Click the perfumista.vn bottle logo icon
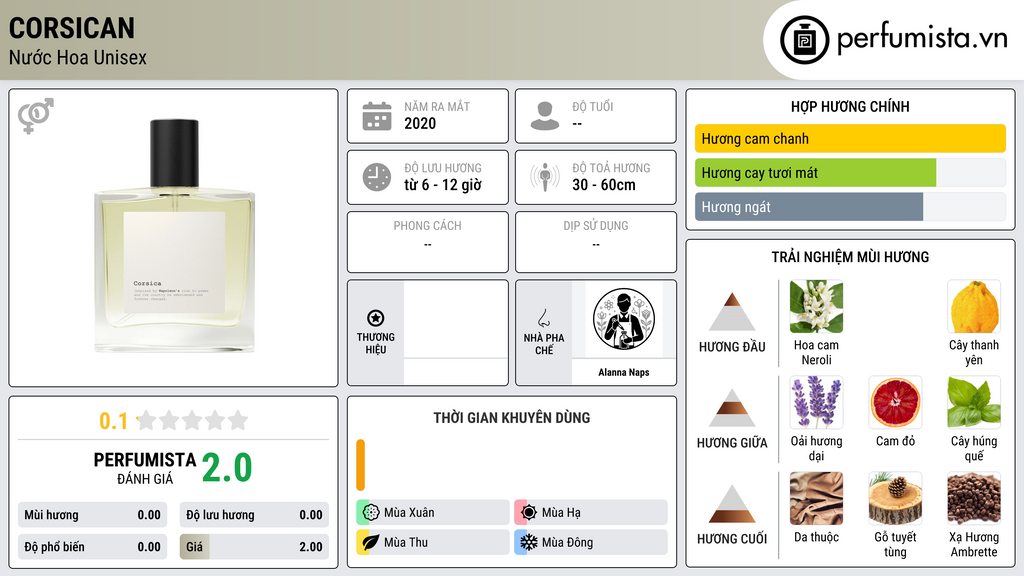The width and height of the screenshot is (1024, 576). [804, 40]
